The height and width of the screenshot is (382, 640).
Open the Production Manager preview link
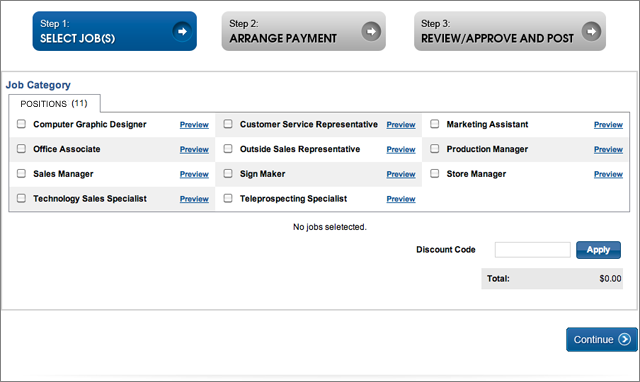click(608, 150)
